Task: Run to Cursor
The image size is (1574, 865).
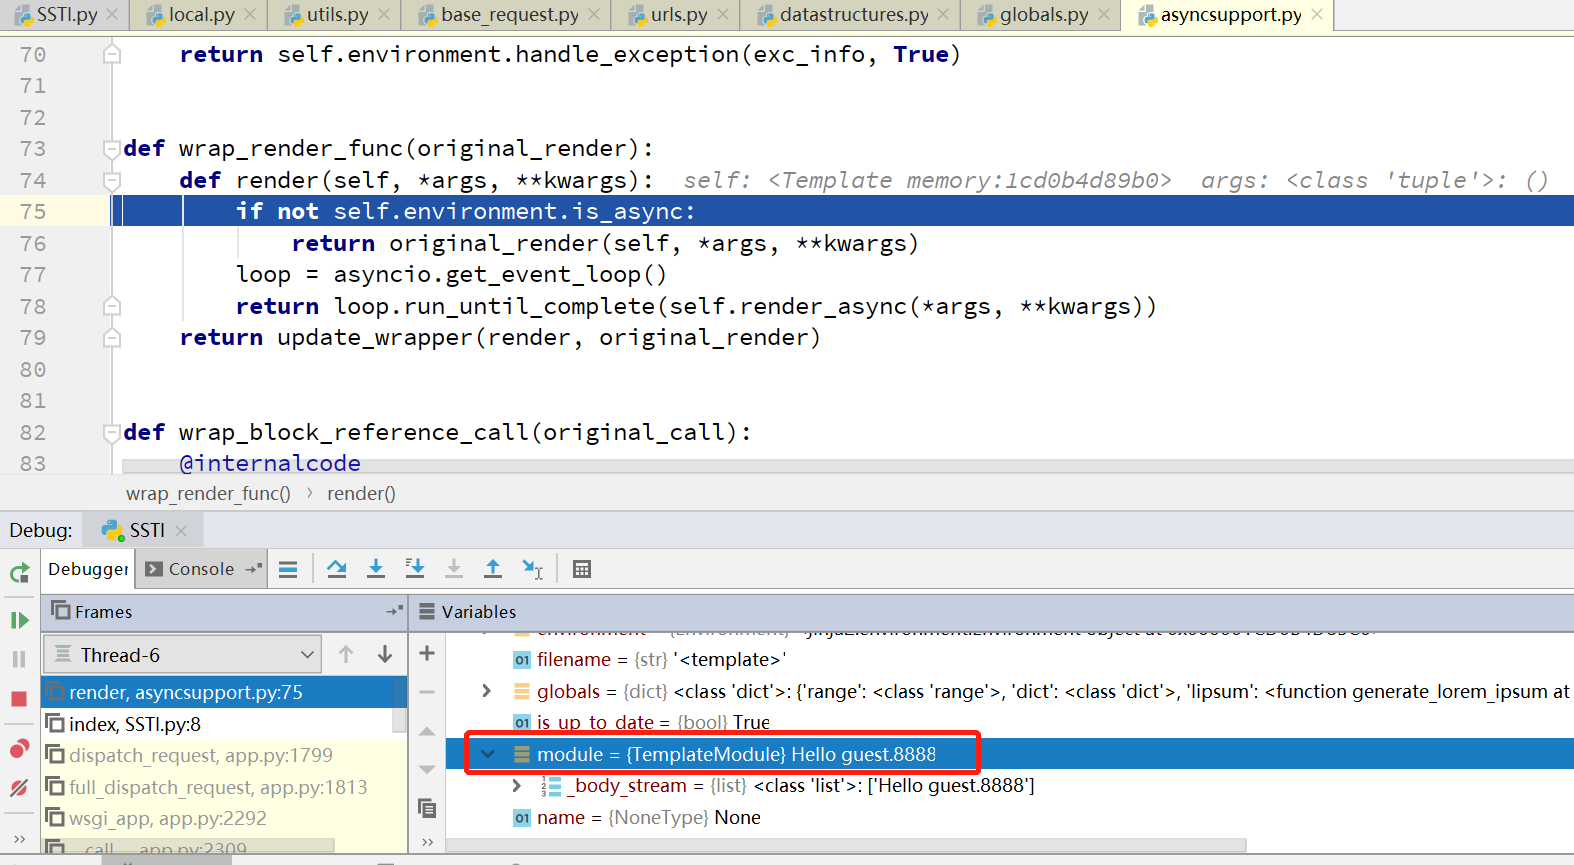Action: coord(532,569)
